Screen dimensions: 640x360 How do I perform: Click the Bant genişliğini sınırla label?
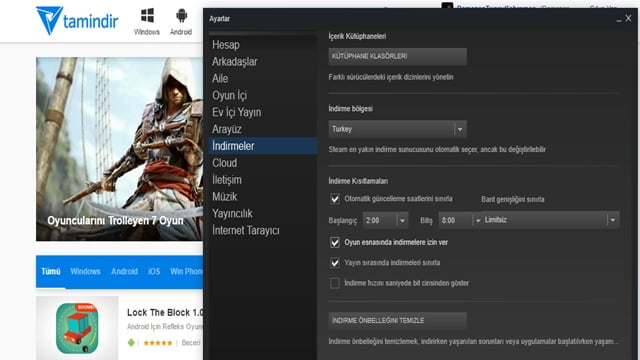pos(513,199)
